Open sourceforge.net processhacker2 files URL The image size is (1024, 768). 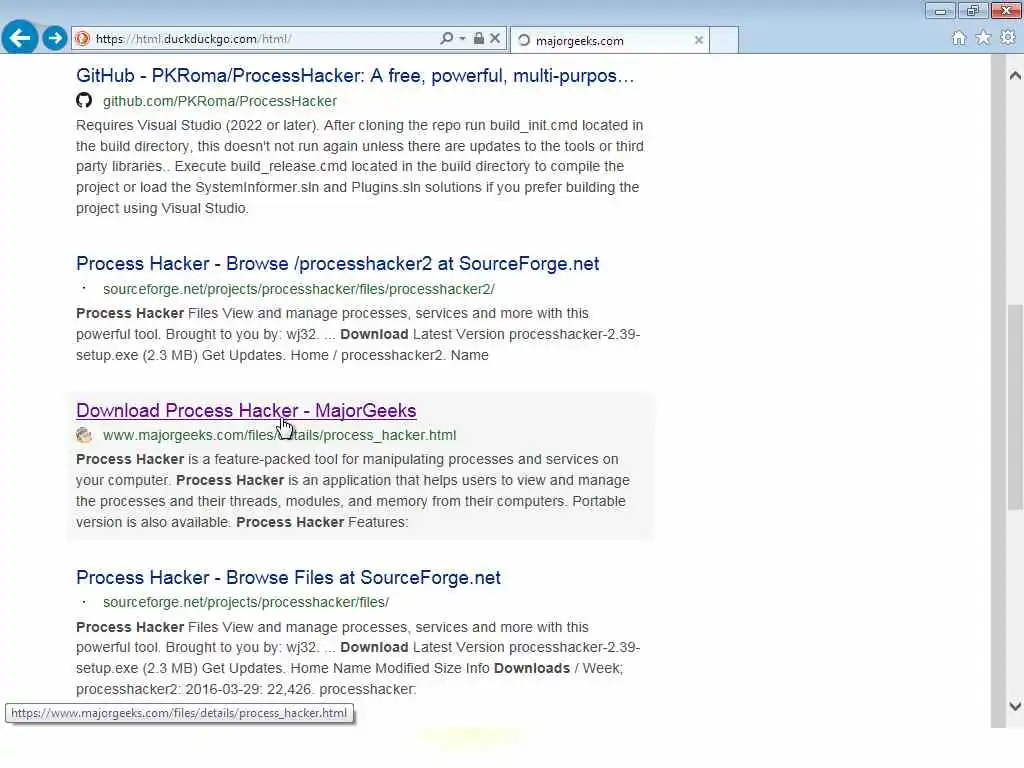[298, 289]
